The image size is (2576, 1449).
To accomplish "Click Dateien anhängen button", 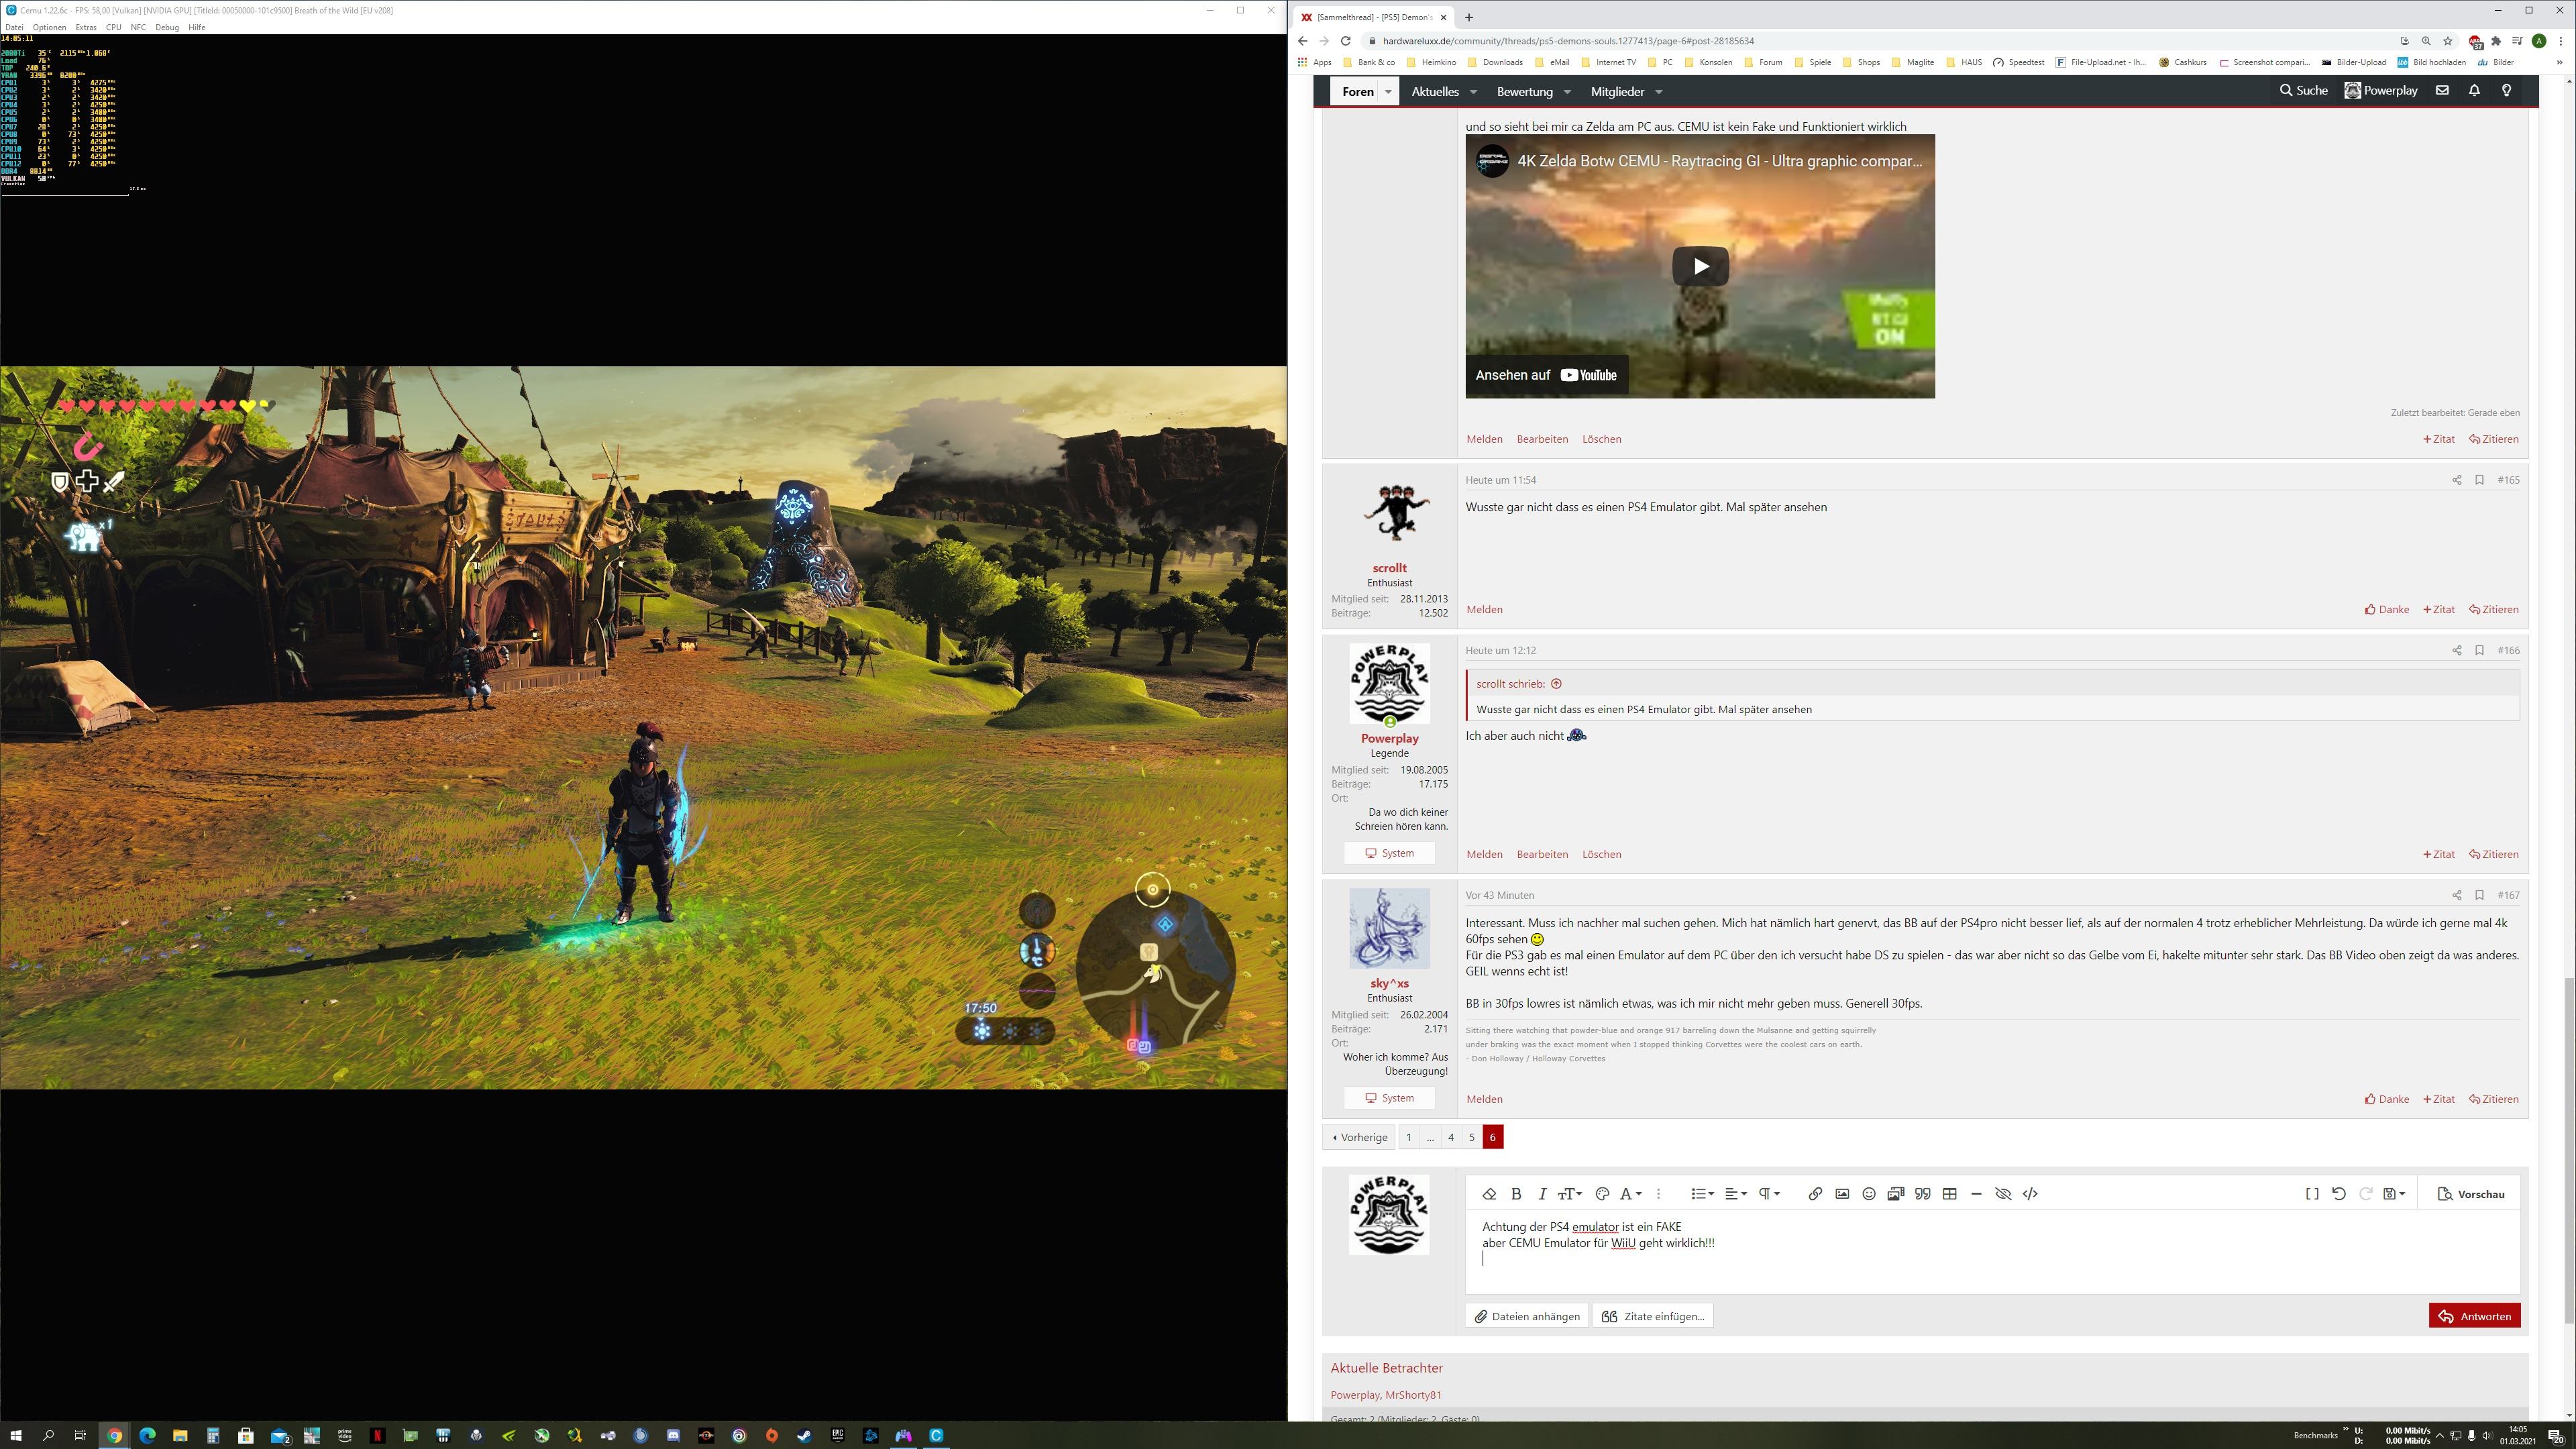I will 1526,1316.
